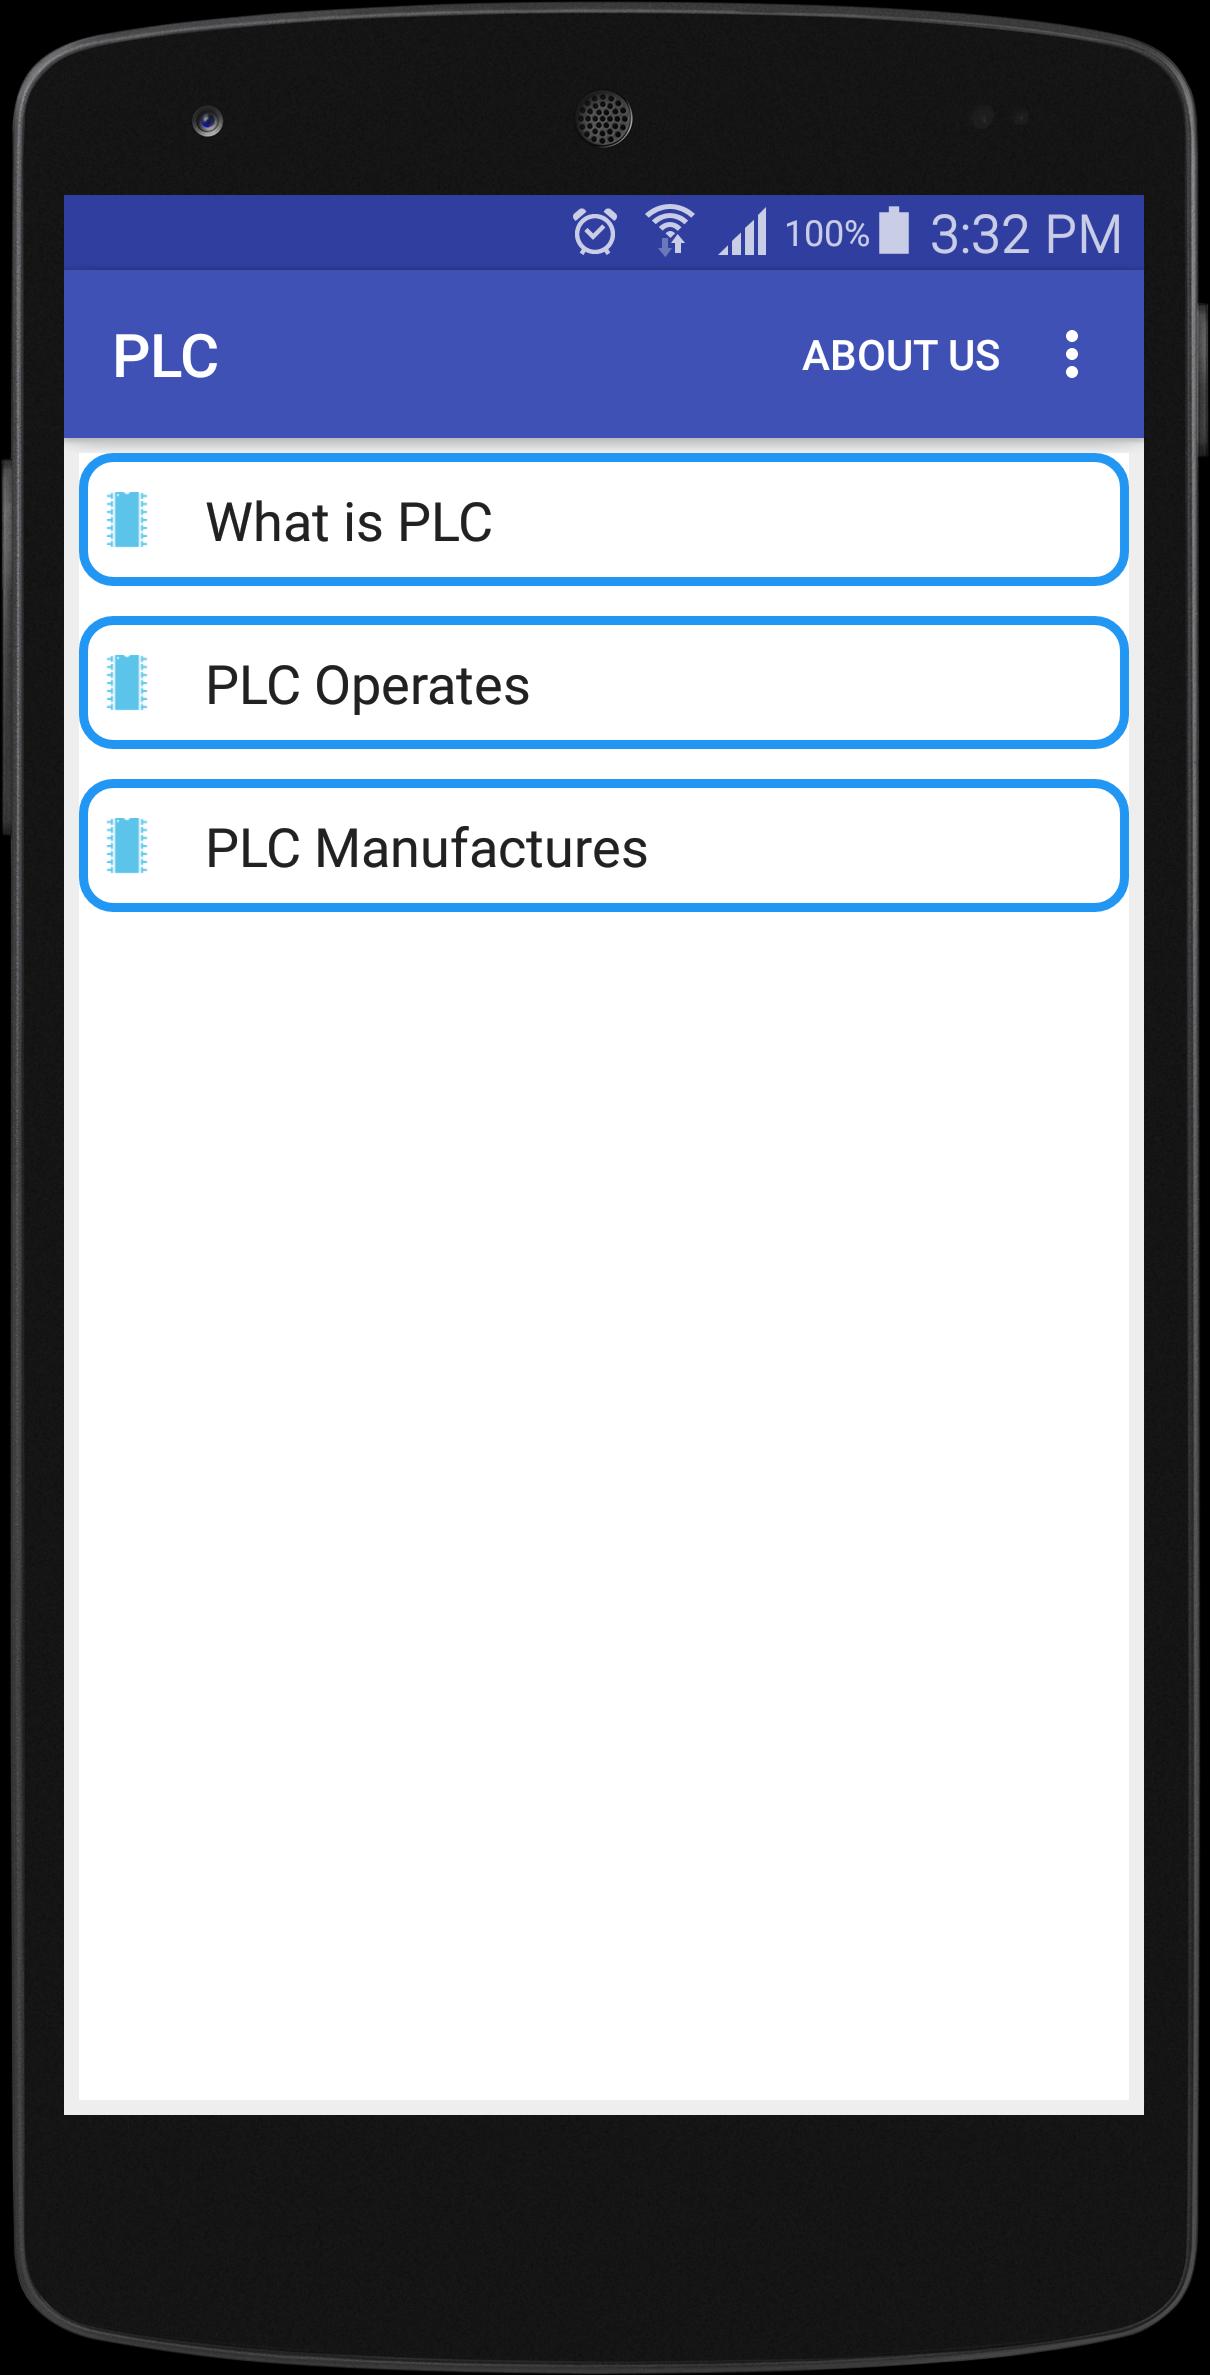The width and height of the screenshot is (1210, 2375).
Task: Tap the chip icon beside What is PLC
Action: click(x=127, y=520)
